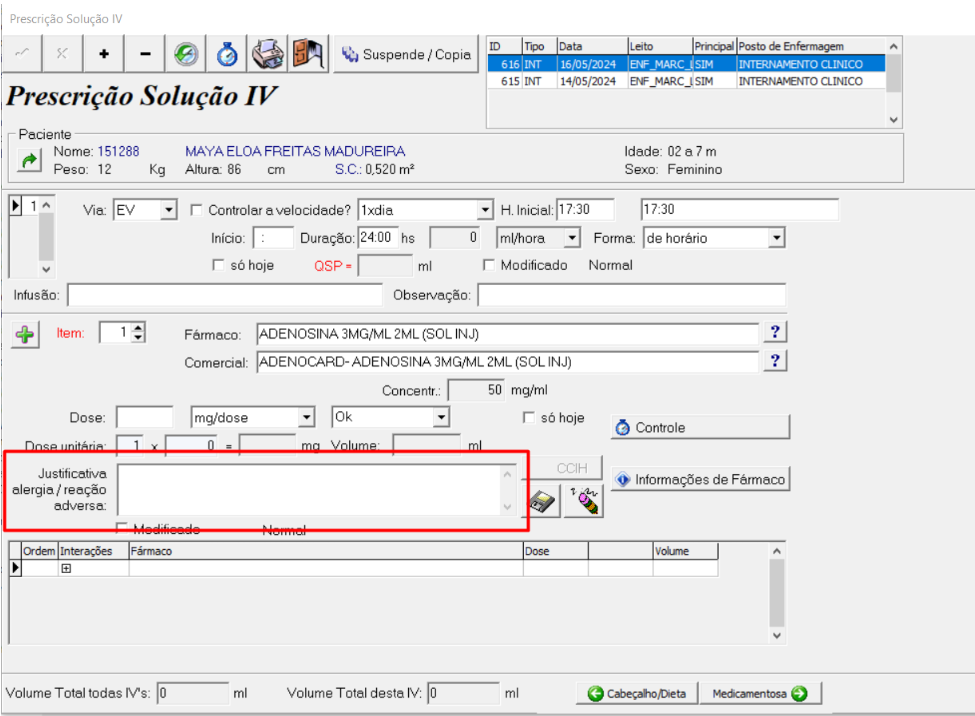Click the H. Inicial time field
This screenshot has width=975, height=716.
[585, 210]
